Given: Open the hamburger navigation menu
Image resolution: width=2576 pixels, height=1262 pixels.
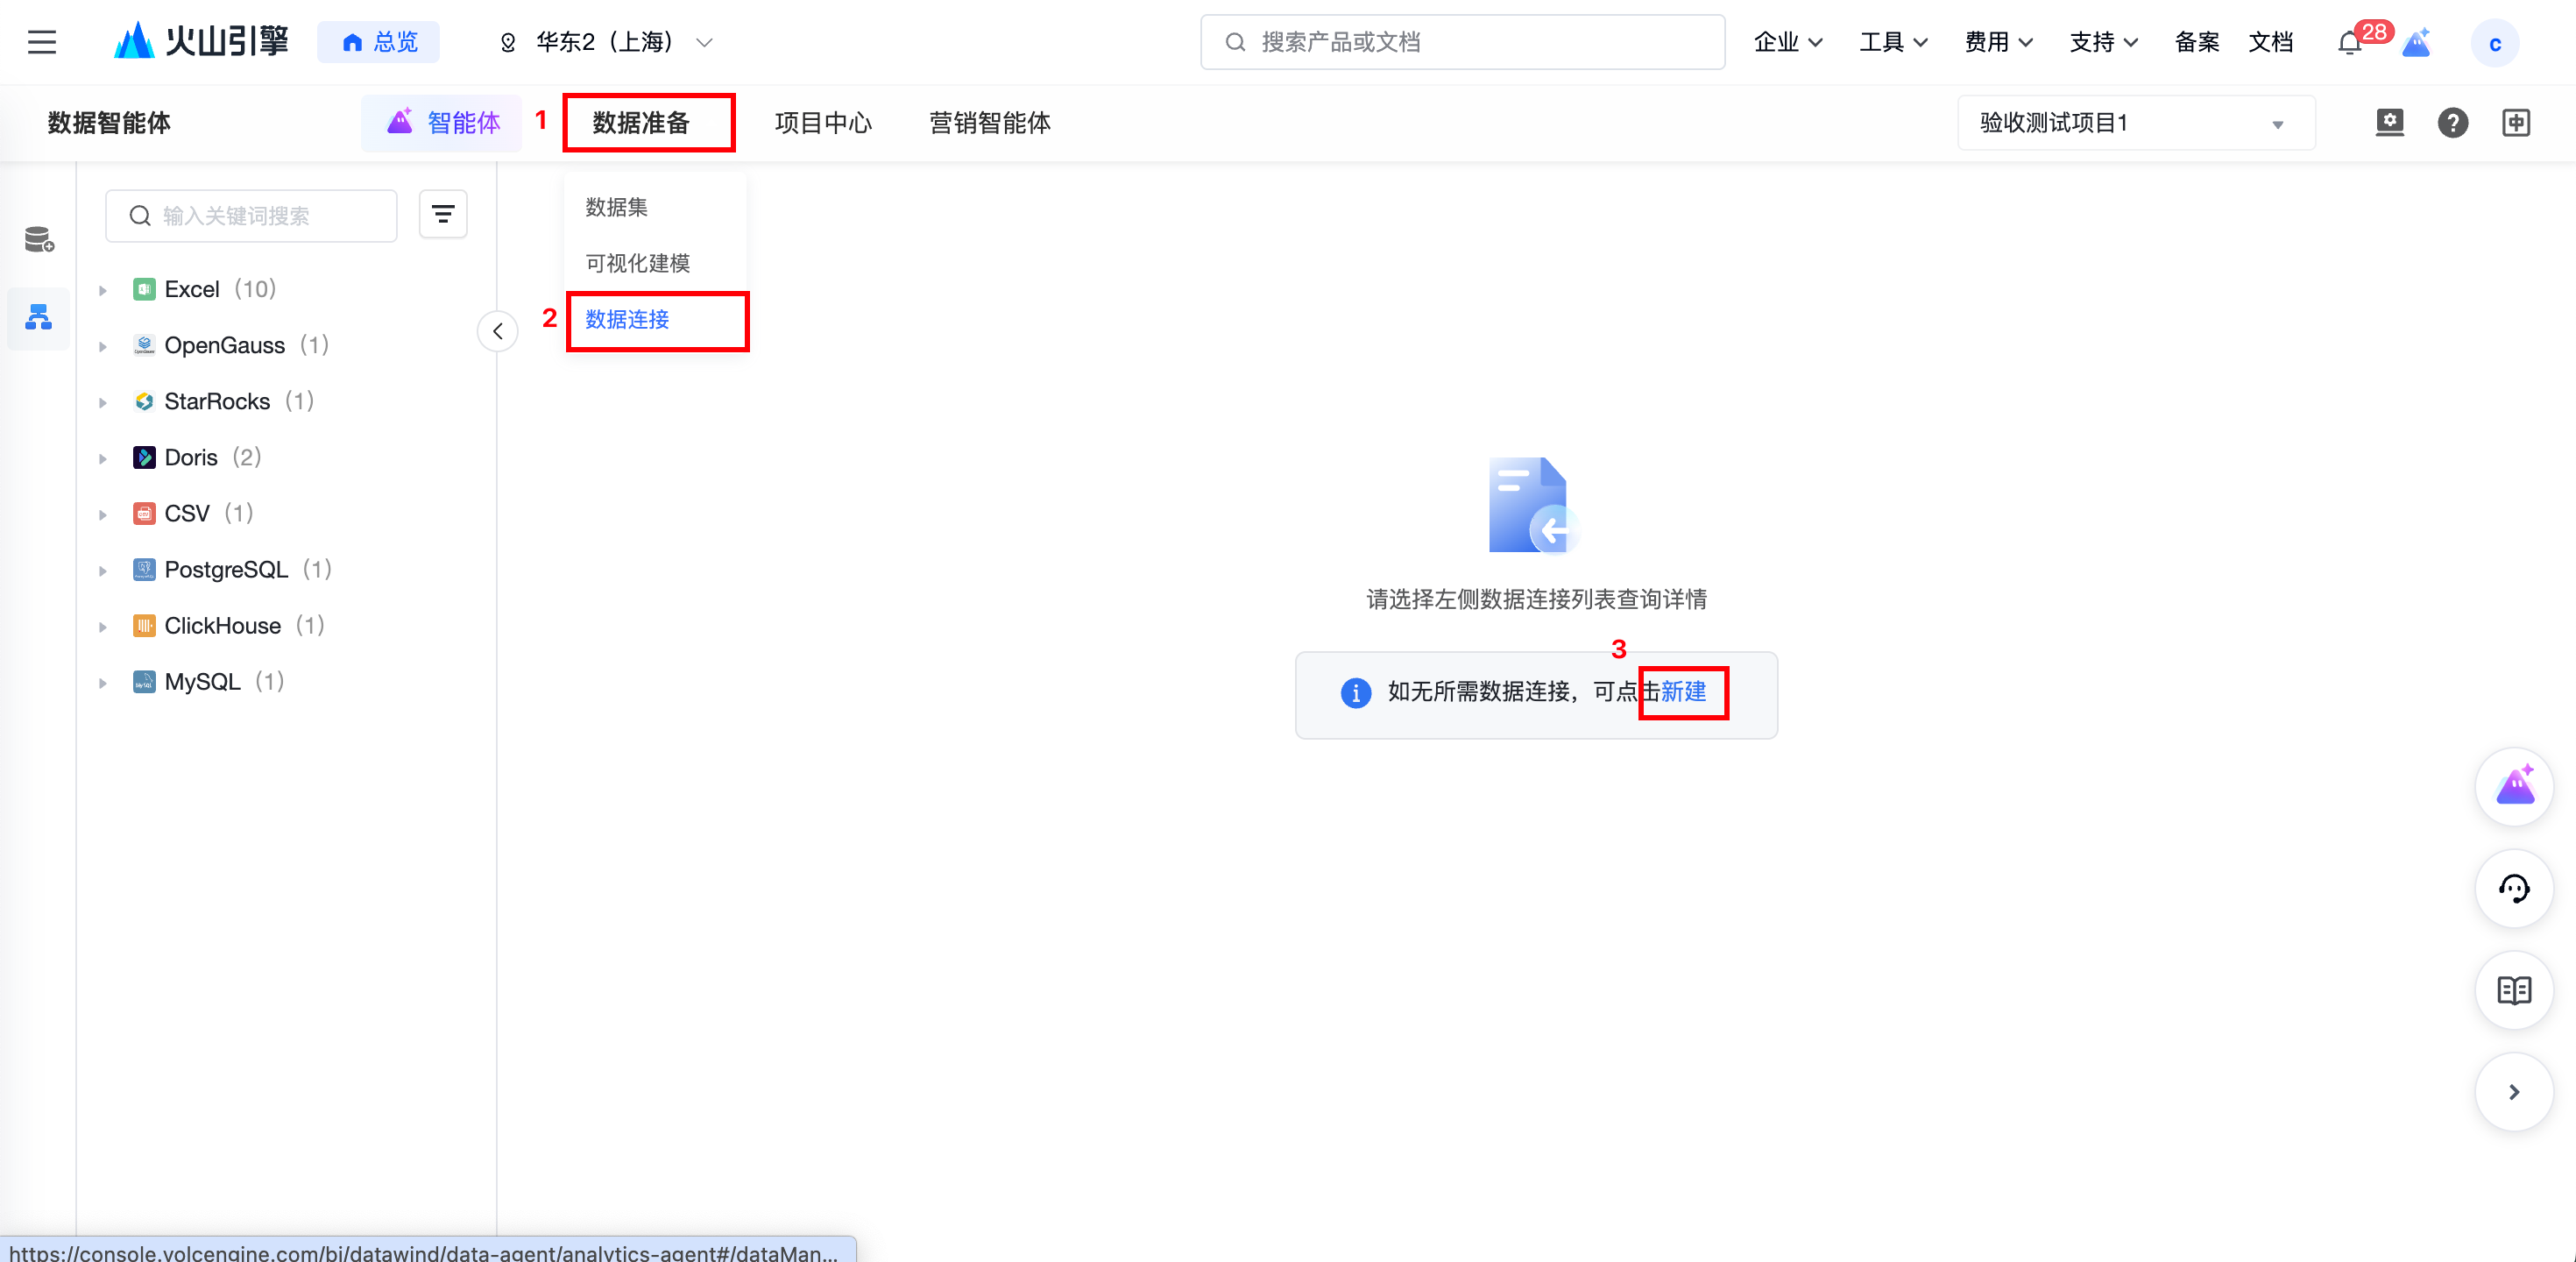Looking at the screenshot, I should click(42, 42).
